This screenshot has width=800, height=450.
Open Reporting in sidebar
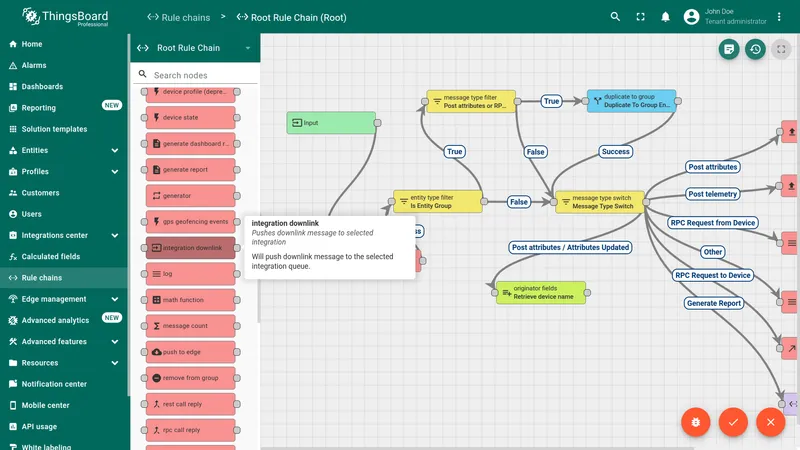coord(64,108)
